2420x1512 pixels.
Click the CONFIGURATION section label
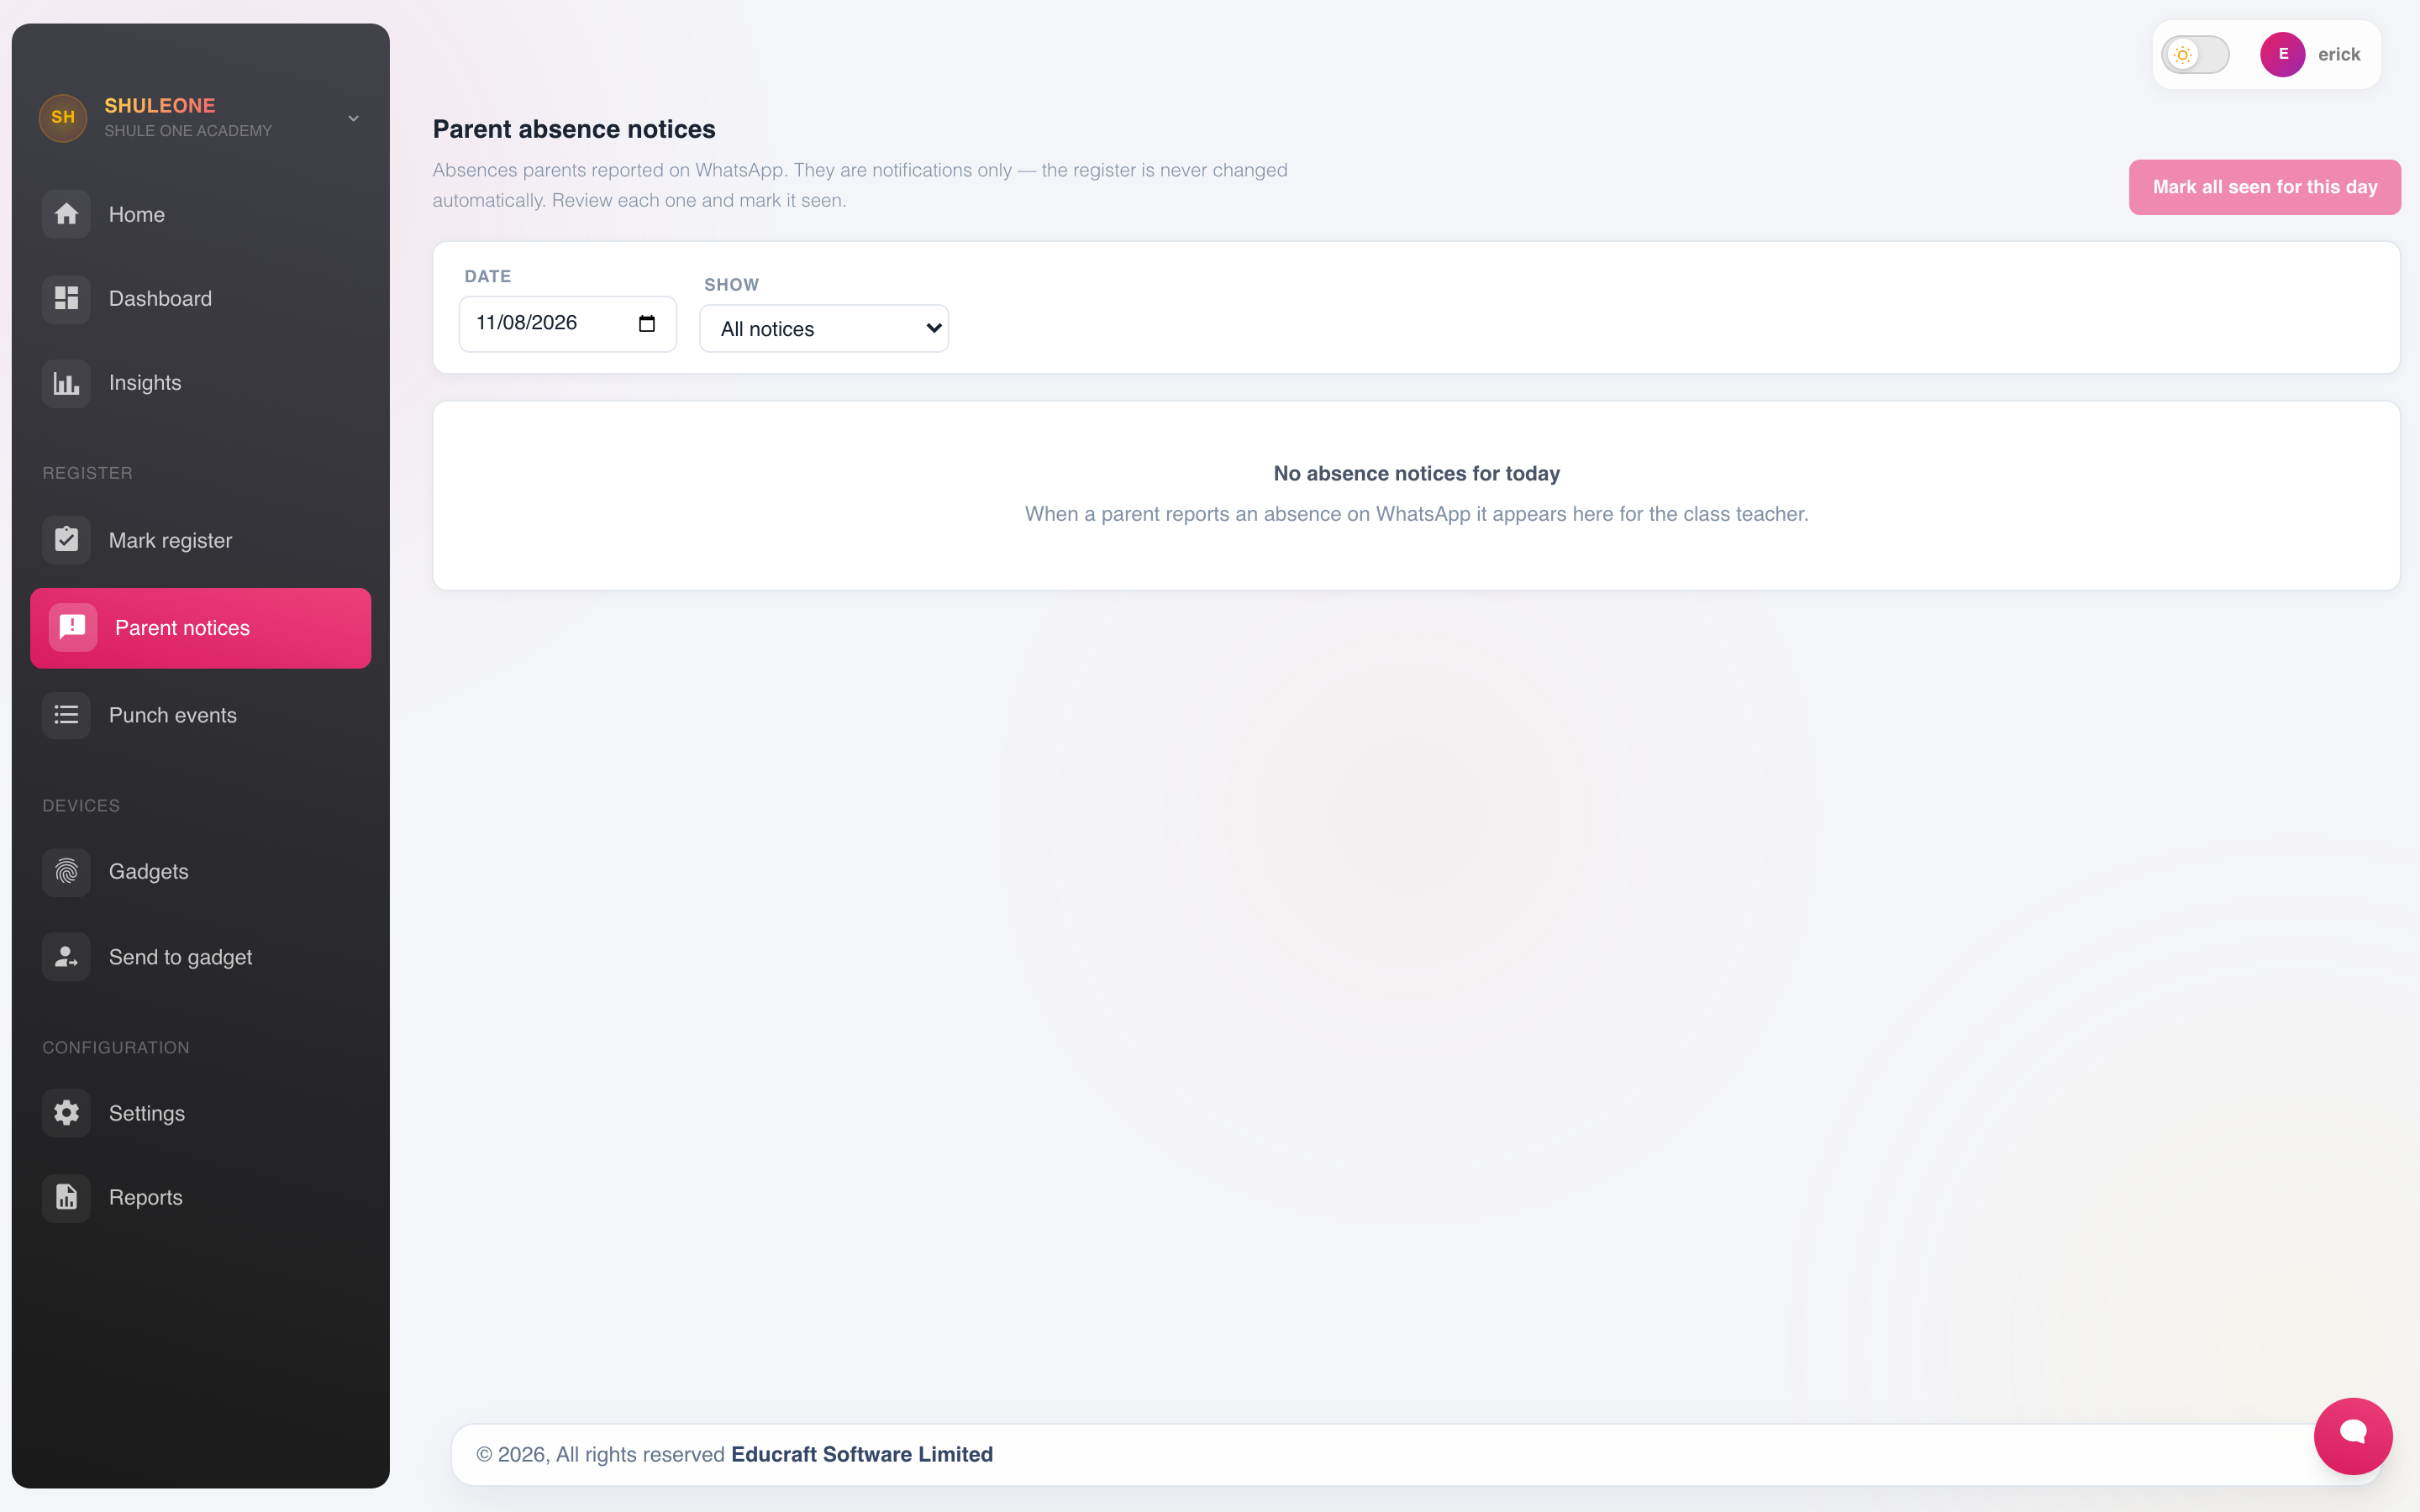(x=116, y=1048)
